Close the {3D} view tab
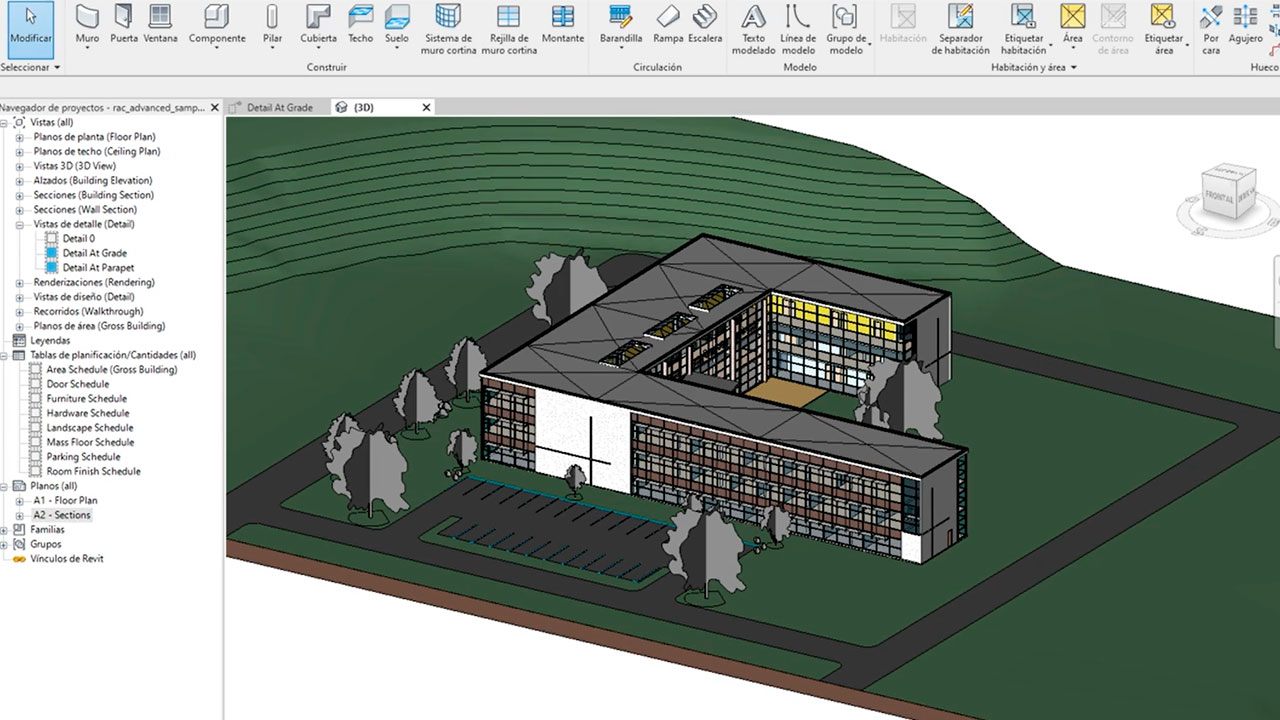 (427, 107)
